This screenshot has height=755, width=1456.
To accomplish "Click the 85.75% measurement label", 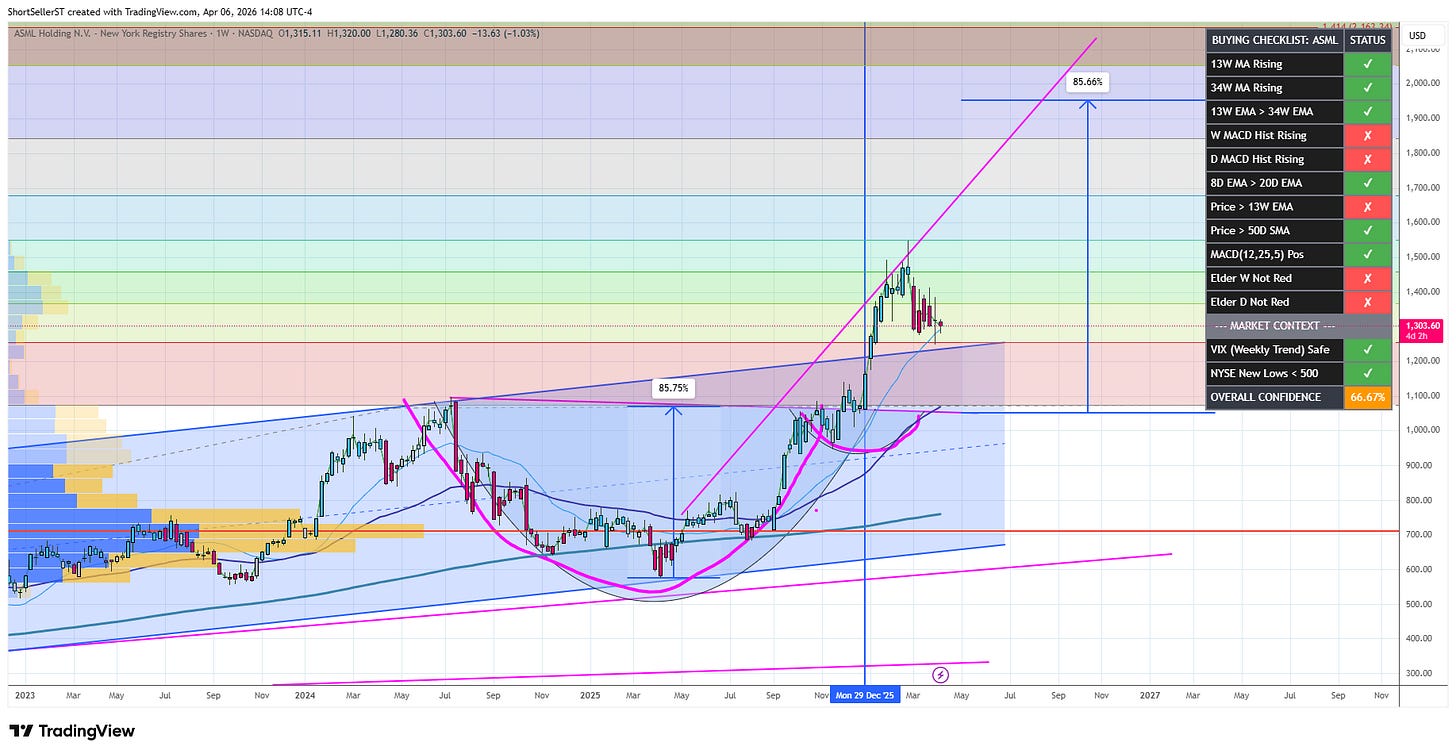I will (x=673, y=387).
